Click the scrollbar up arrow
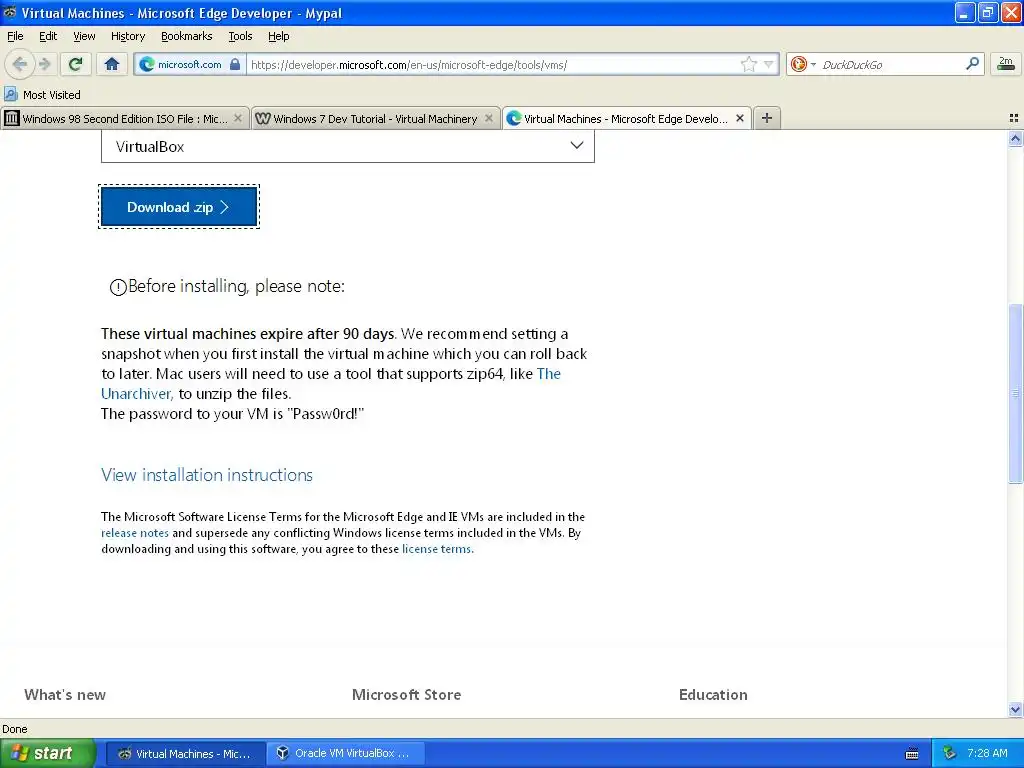The height and width of the screenshot is (768, 1024). 1015,138
